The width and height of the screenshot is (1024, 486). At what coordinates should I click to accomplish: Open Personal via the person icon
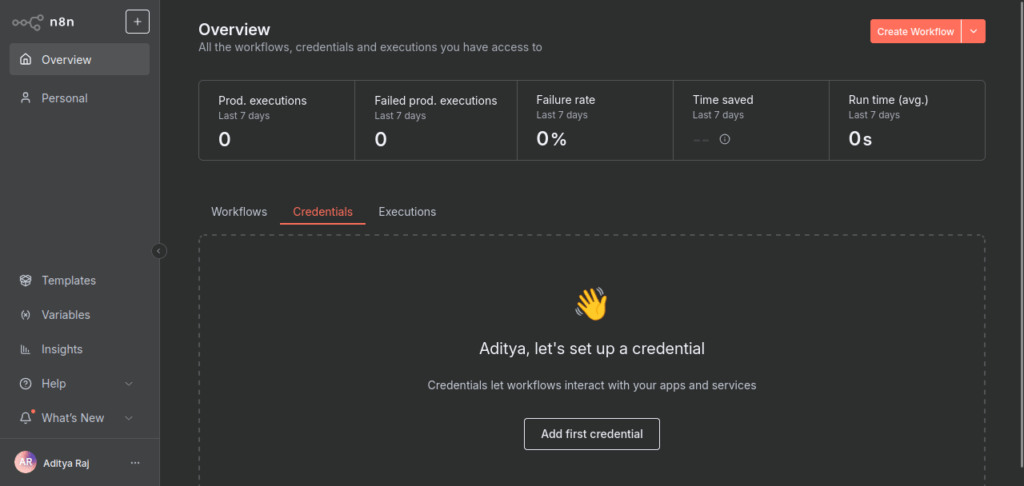pos(26,98)
